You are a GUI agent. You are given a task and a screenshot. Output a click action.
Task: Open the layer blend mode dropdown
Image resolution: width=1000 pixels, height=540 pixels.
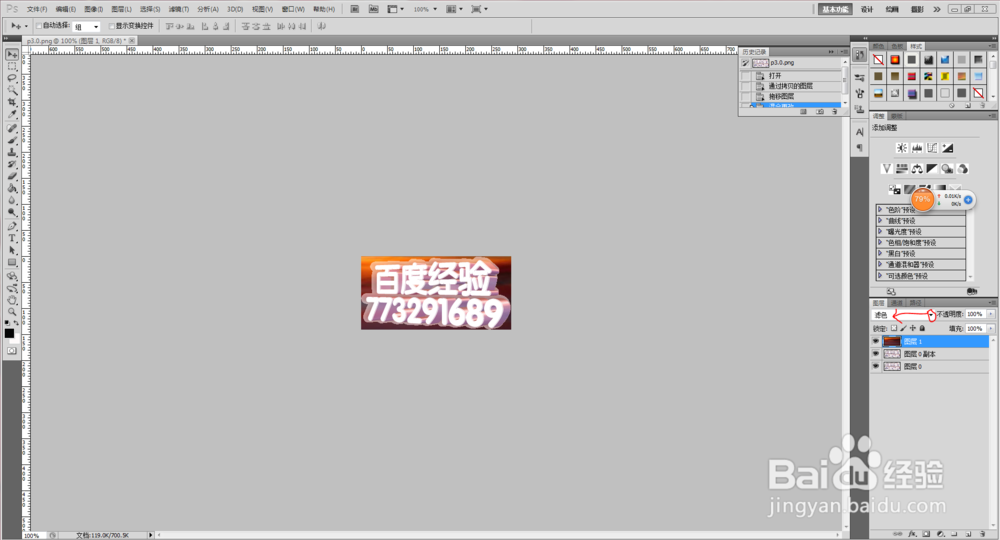point(904,315)
